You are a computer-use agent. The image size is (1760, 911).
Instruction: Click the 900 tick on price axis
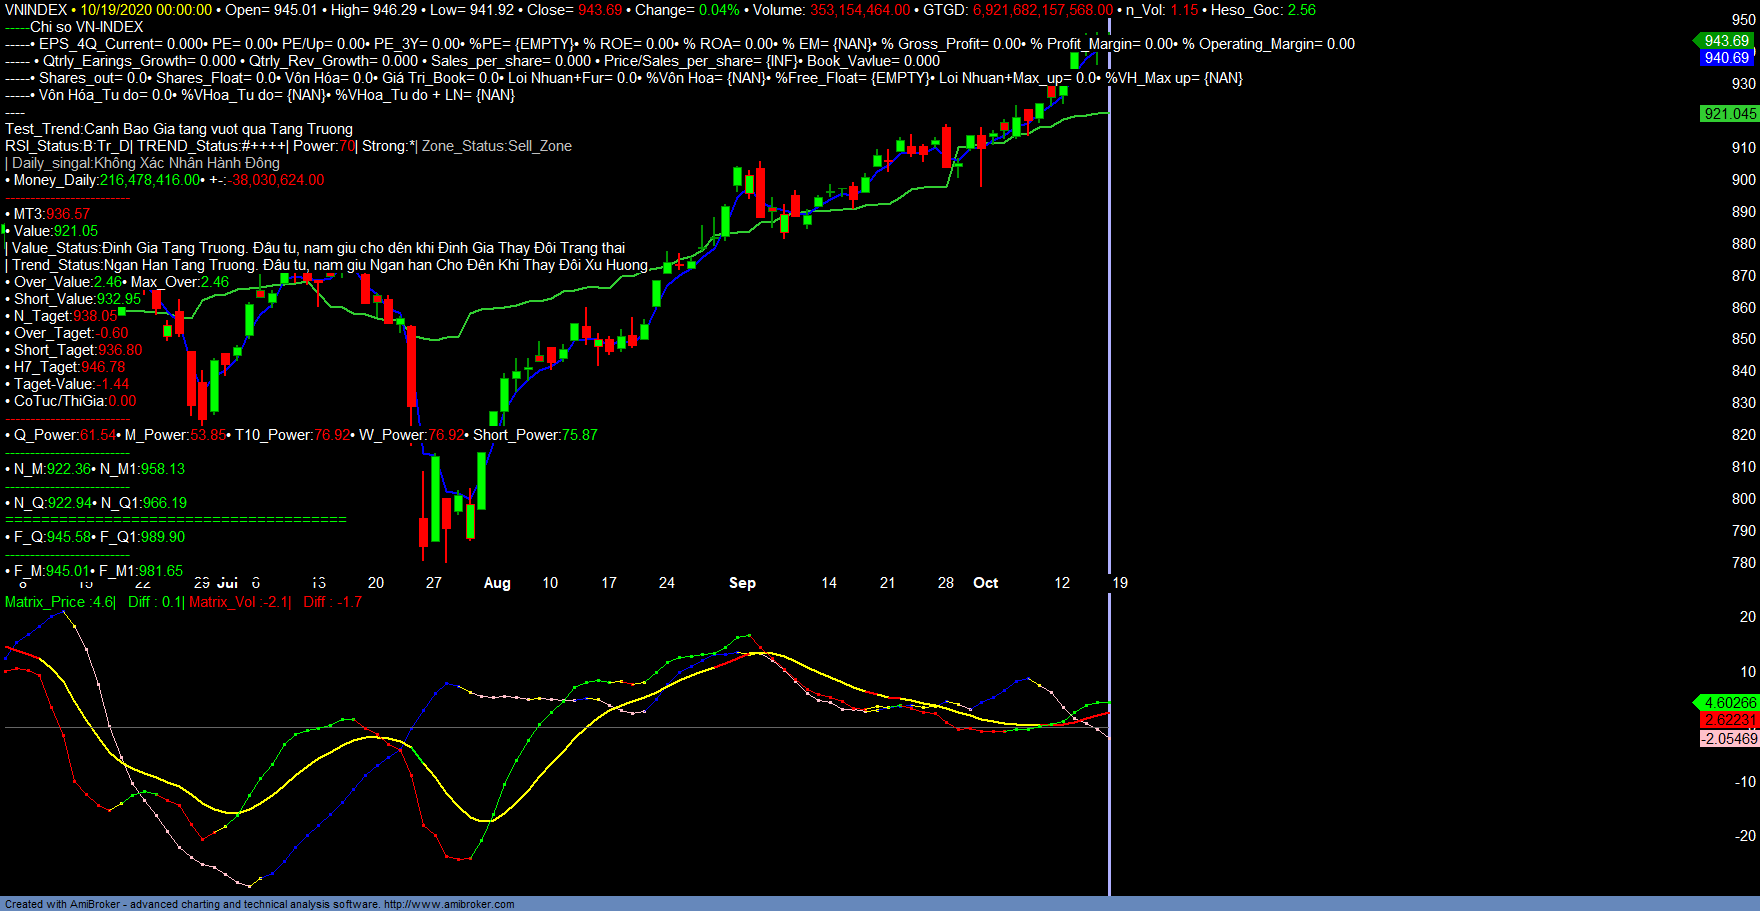[x=1743, y=180]
